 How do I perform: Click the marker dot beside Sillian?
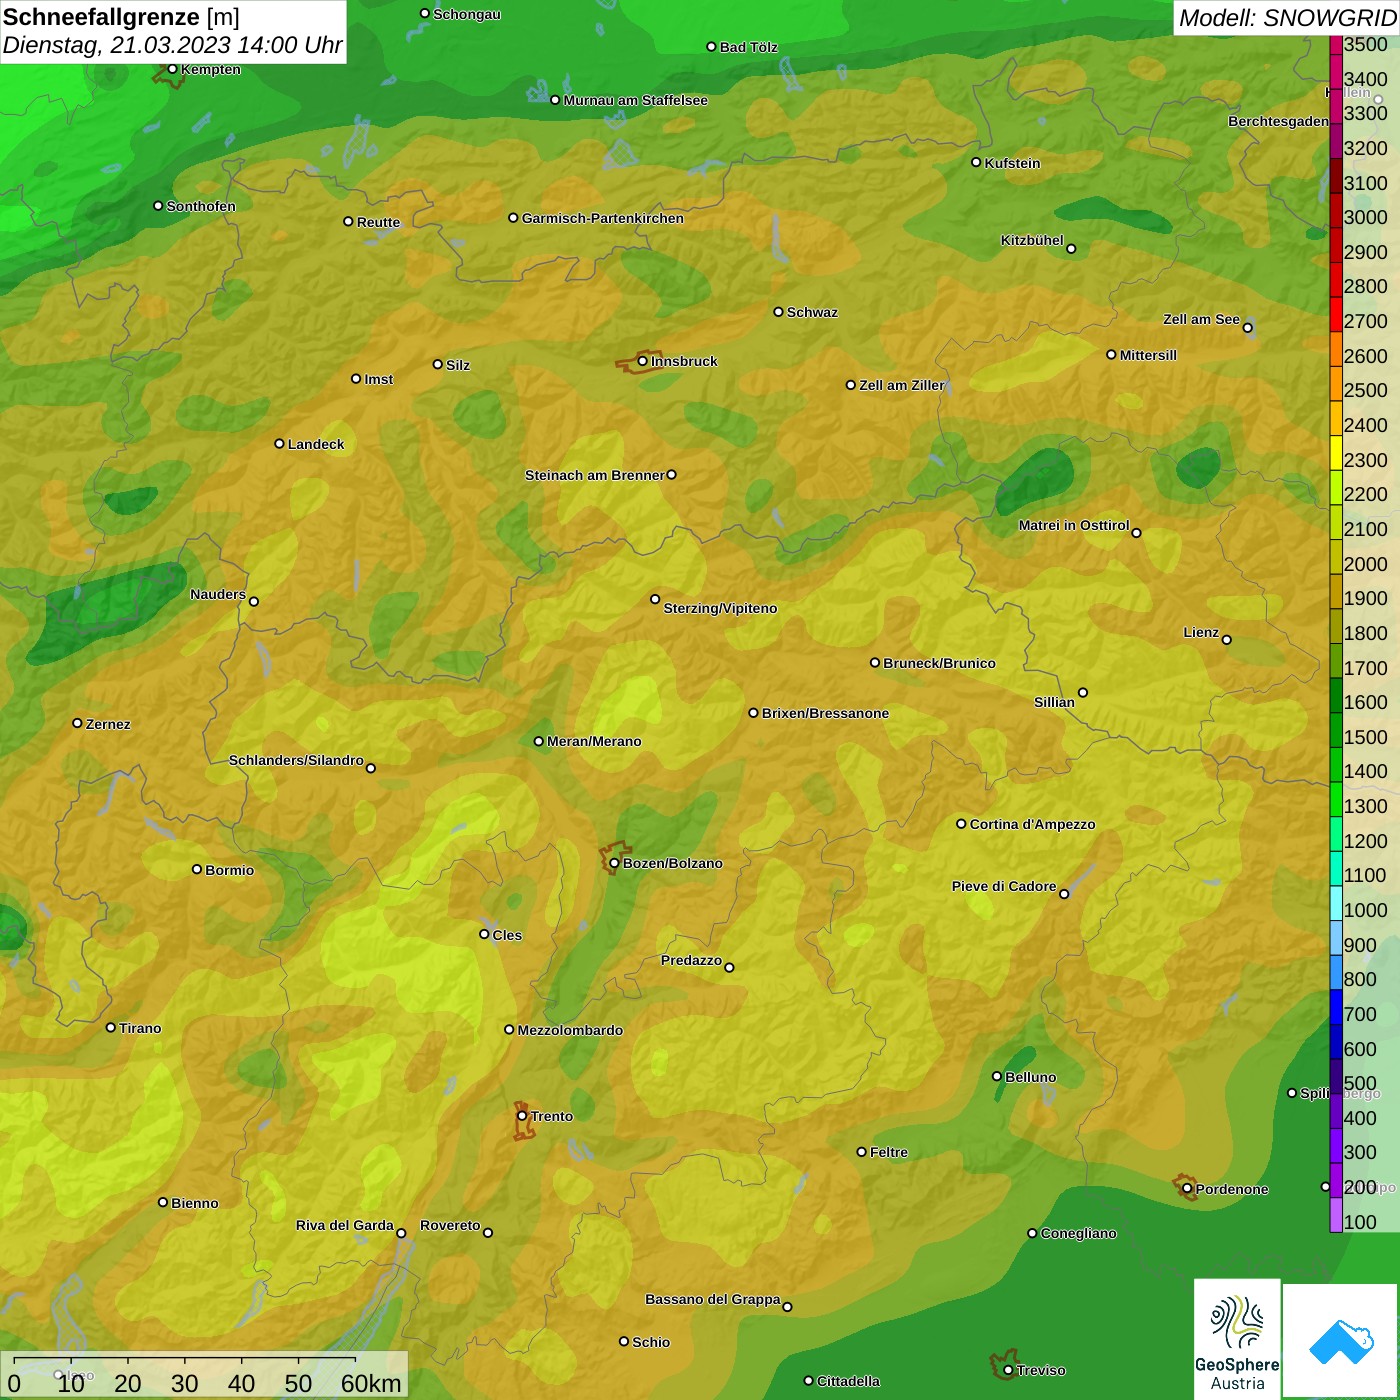(1082, 692)
